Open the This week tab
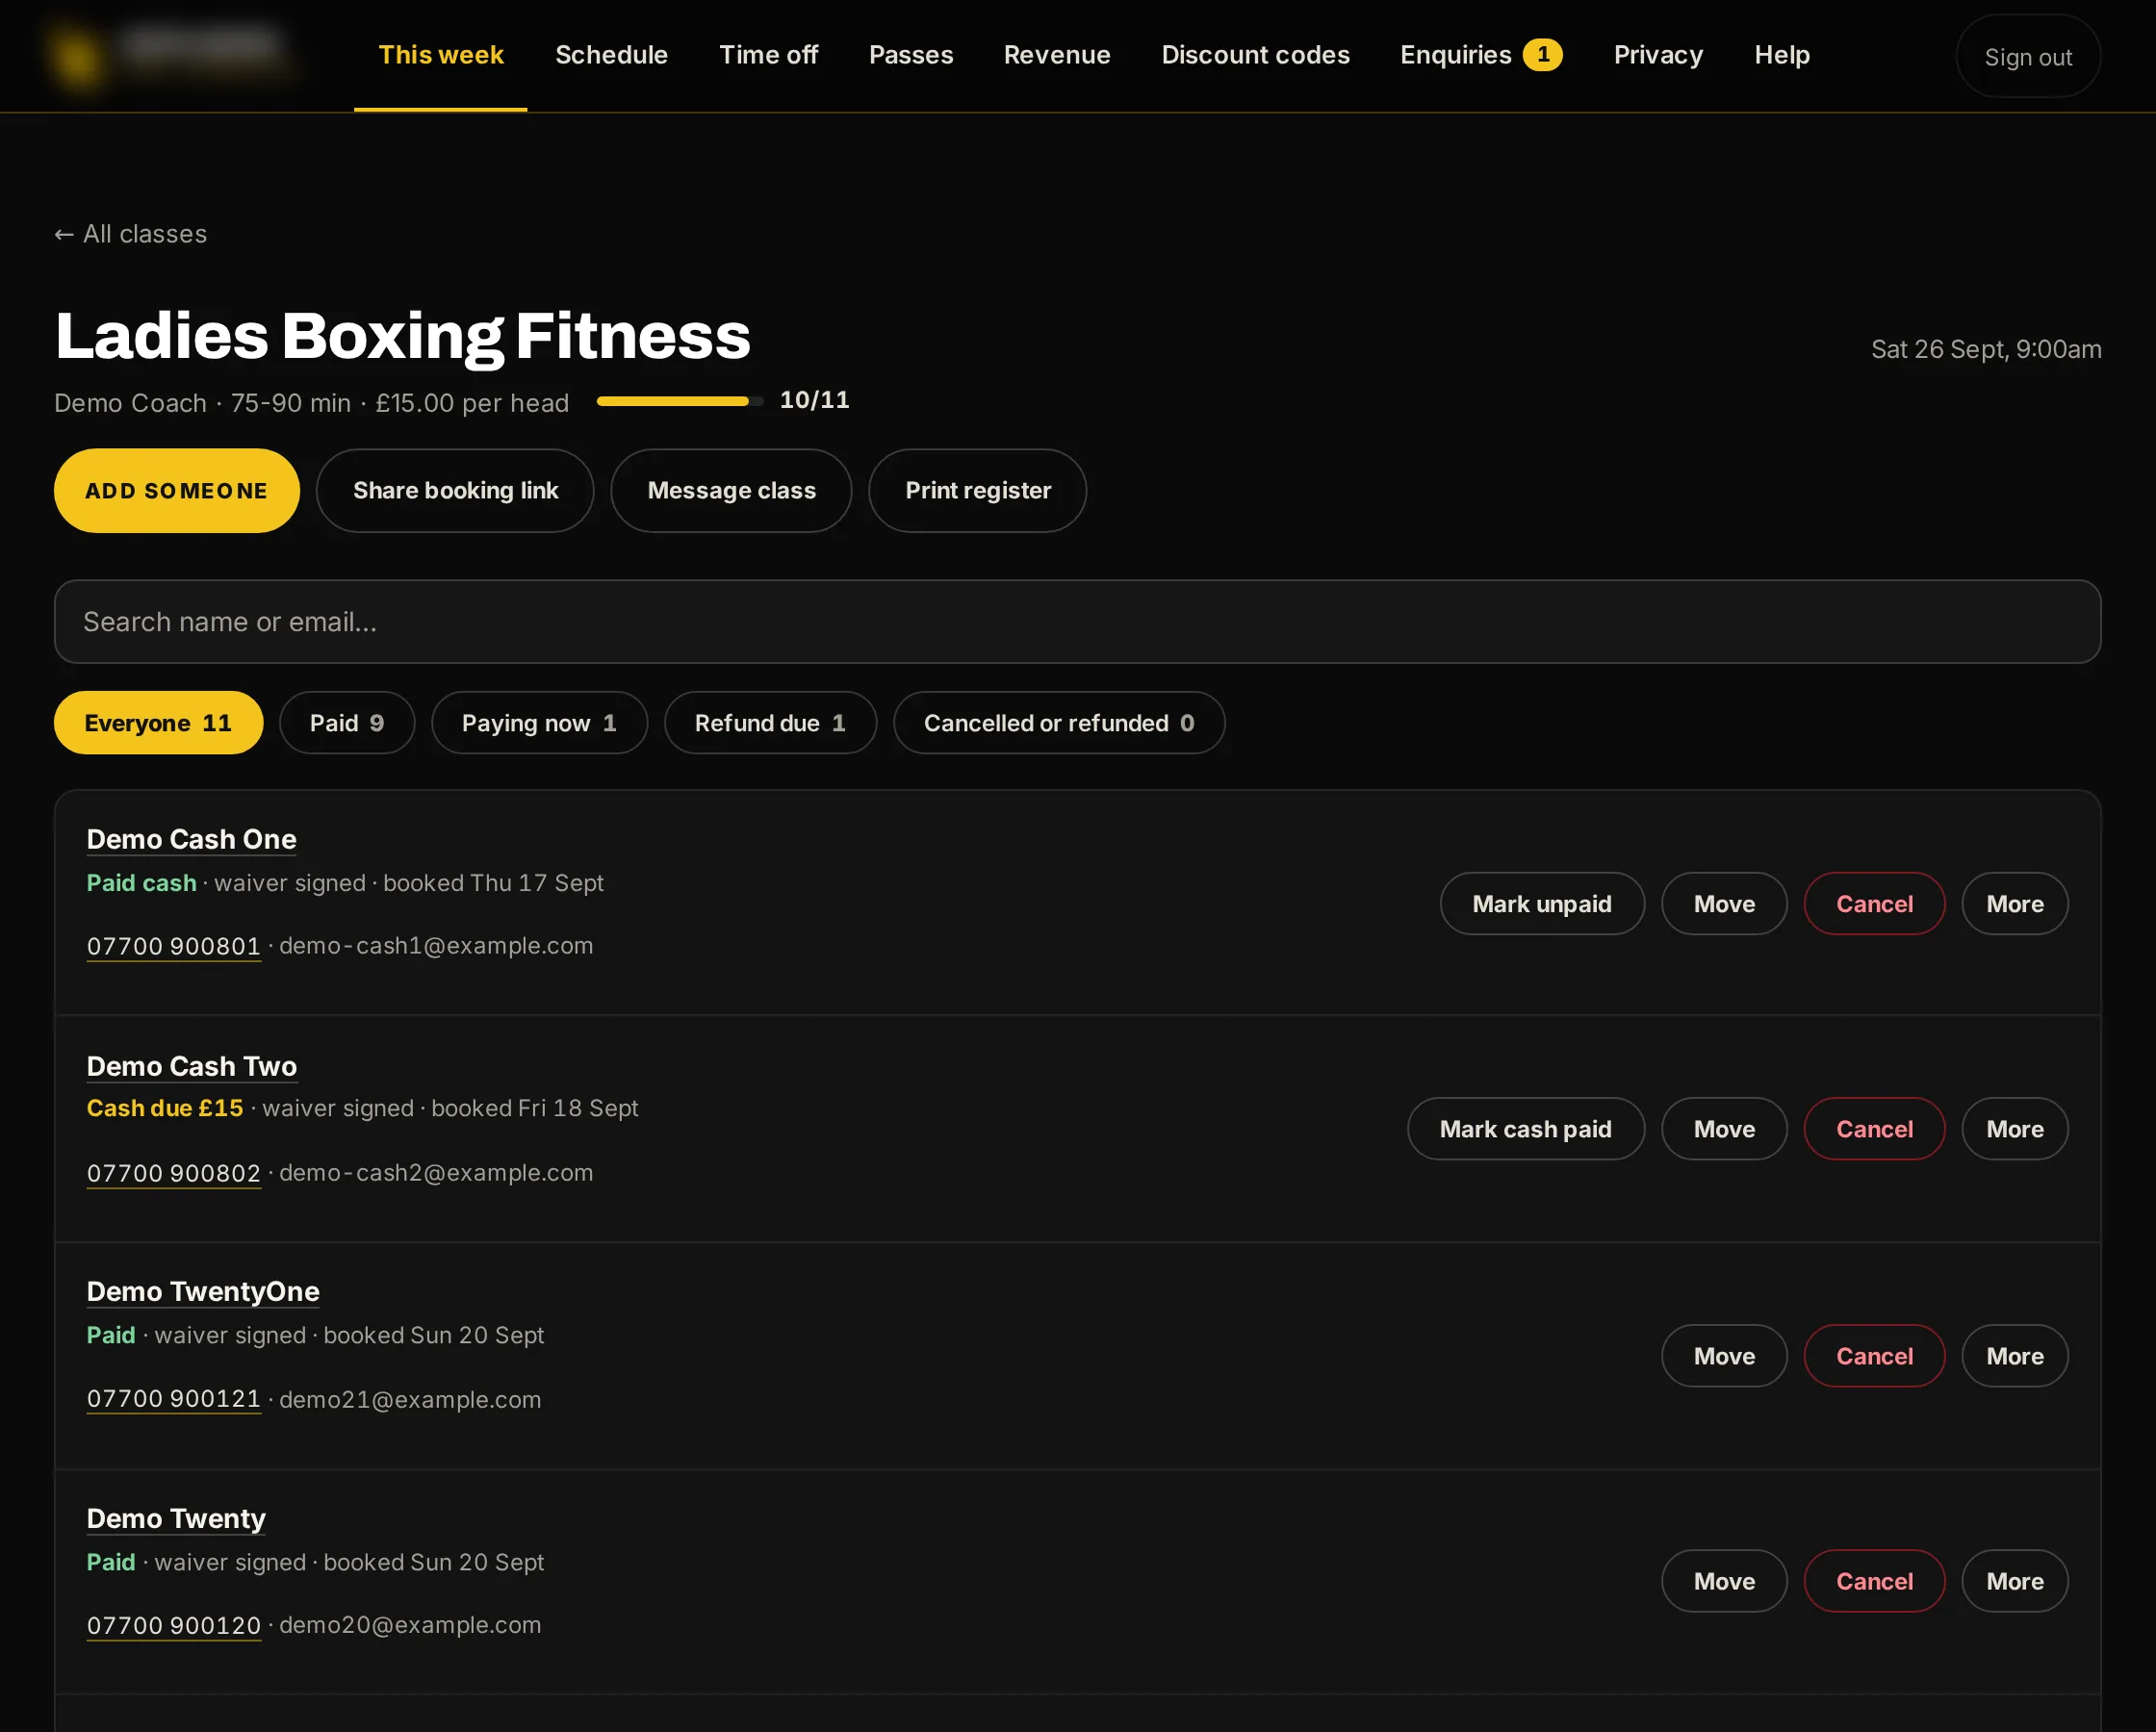This screenshot has height=1732, width=2156. pos(440,55)
